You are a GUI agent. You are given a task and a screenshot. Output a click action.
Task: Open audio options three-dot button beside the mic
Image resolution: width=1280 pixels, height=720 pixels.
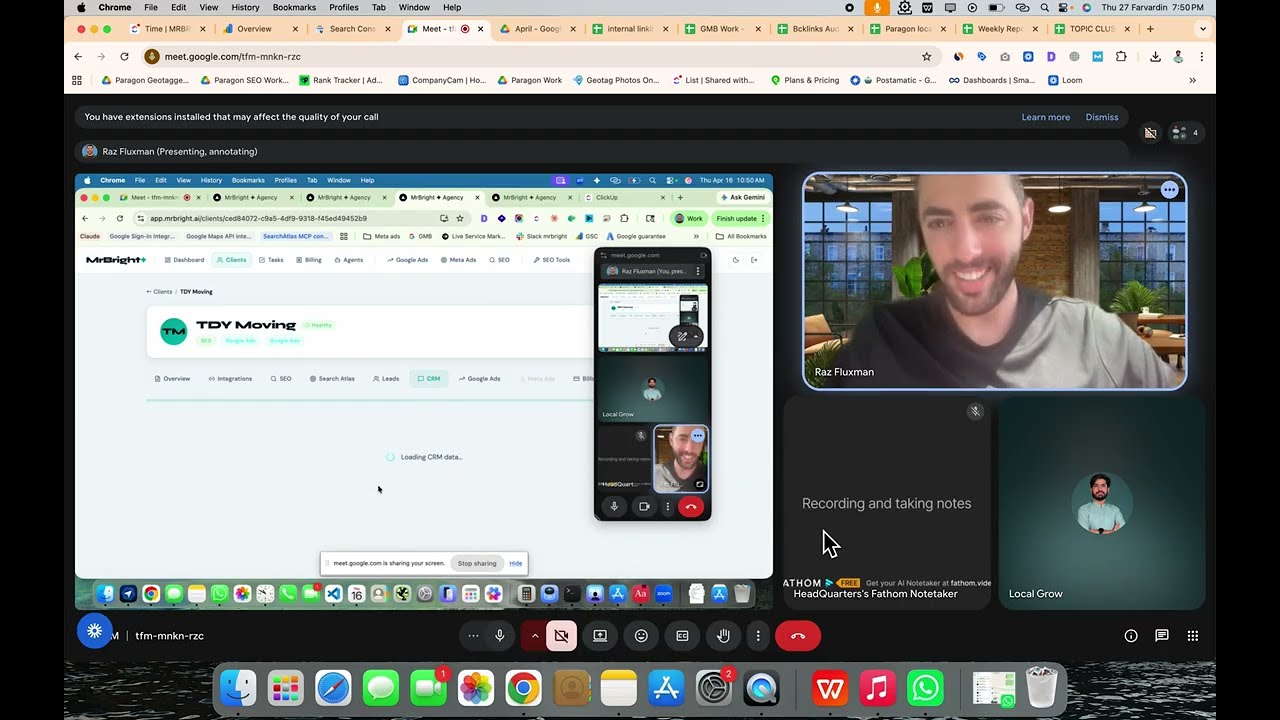click(473, 636)
